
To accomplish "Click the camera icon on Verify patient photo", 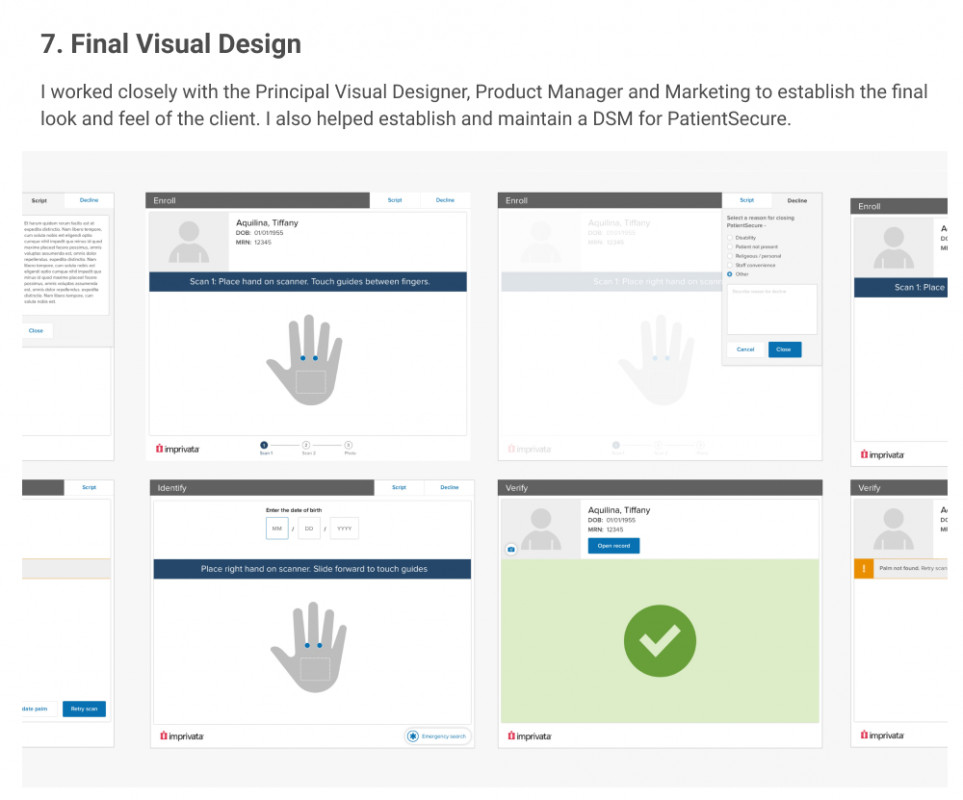I will (511, 549).
